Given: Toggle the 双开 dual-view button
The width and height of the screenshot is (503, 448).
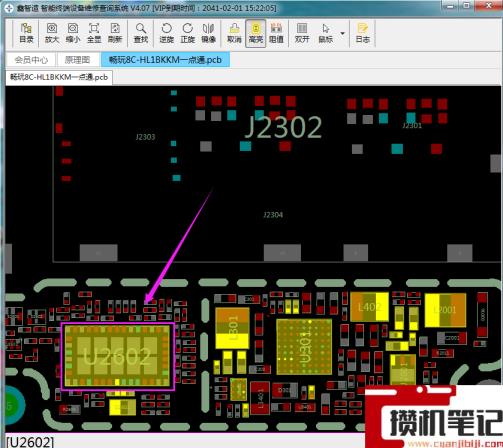Looking at the screenshot, I should (x=302, y=33).
